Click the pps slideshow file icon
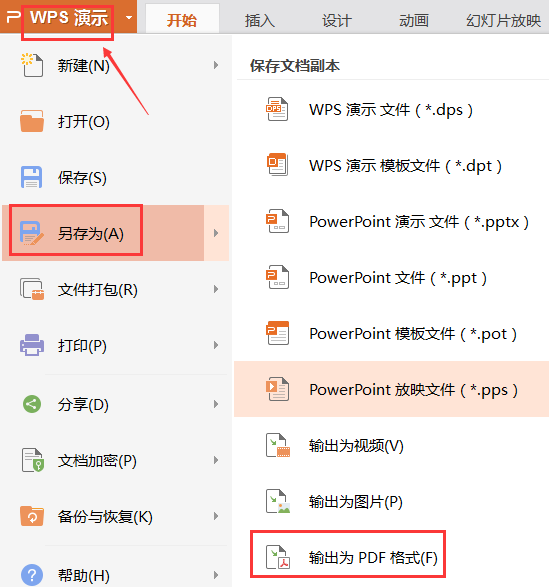The height and width of the screenshot is (587, 549). coord(277,389)
